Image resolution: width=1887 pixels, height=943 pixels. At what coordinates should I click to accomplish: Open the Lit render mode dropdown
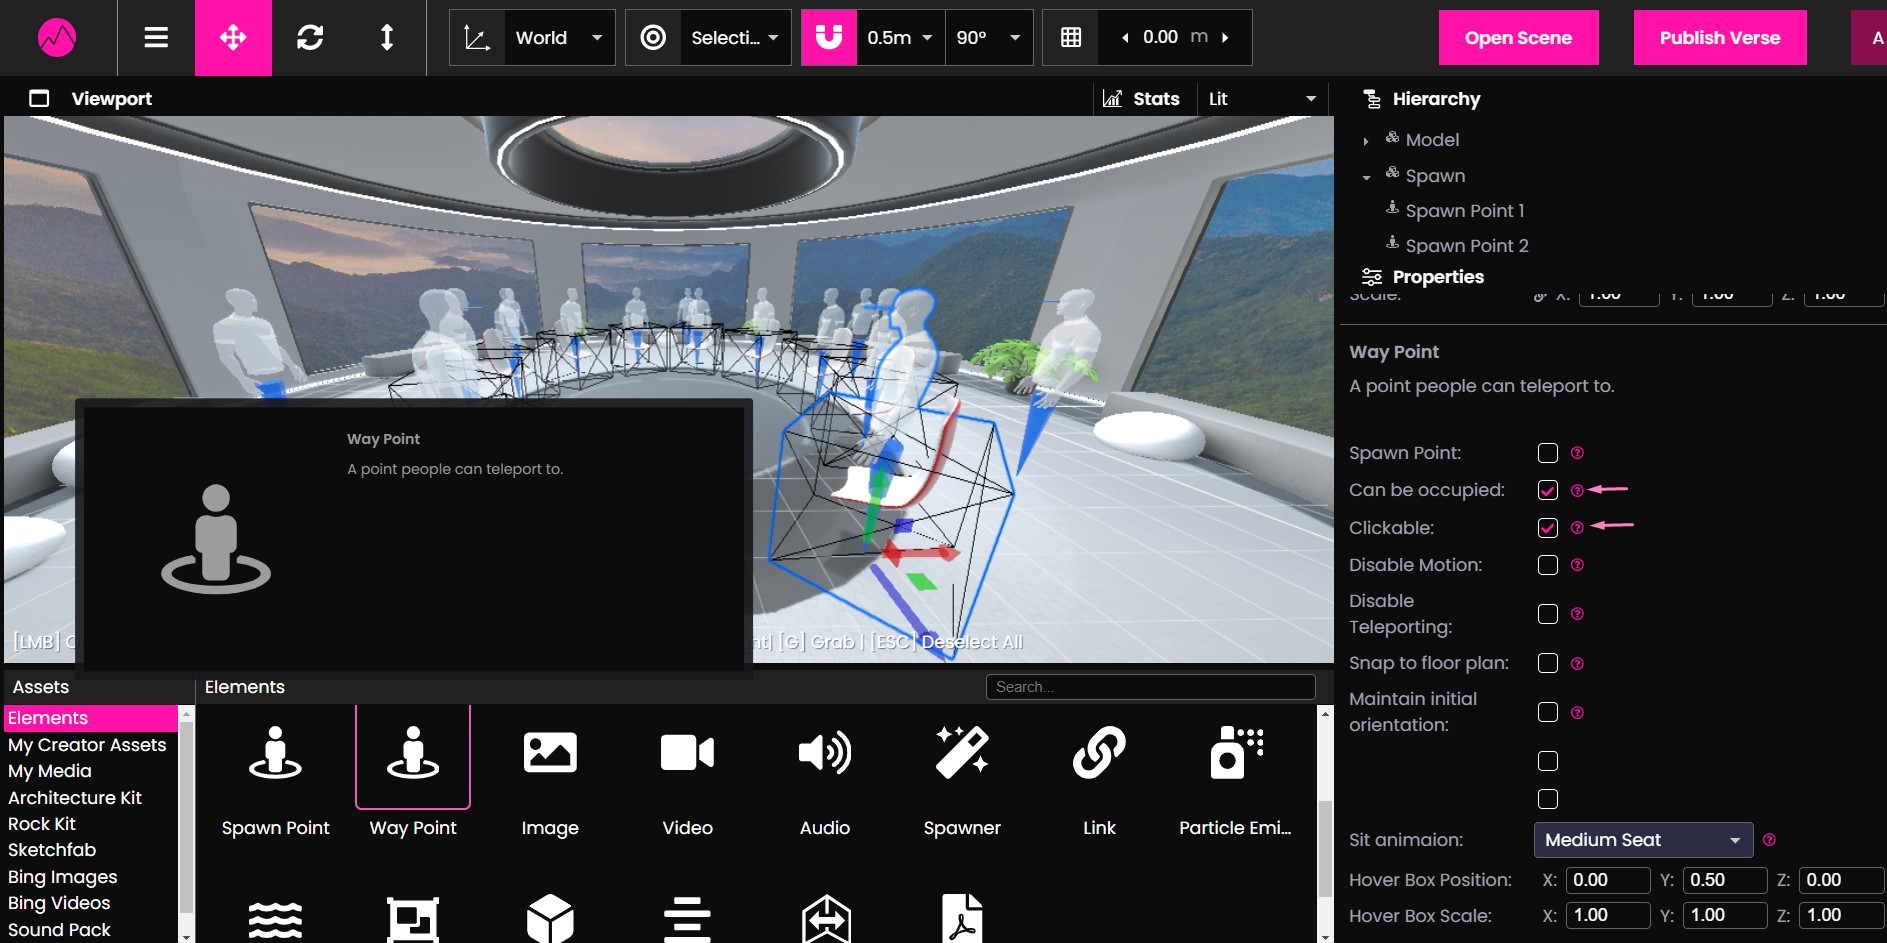point(1262,99)
